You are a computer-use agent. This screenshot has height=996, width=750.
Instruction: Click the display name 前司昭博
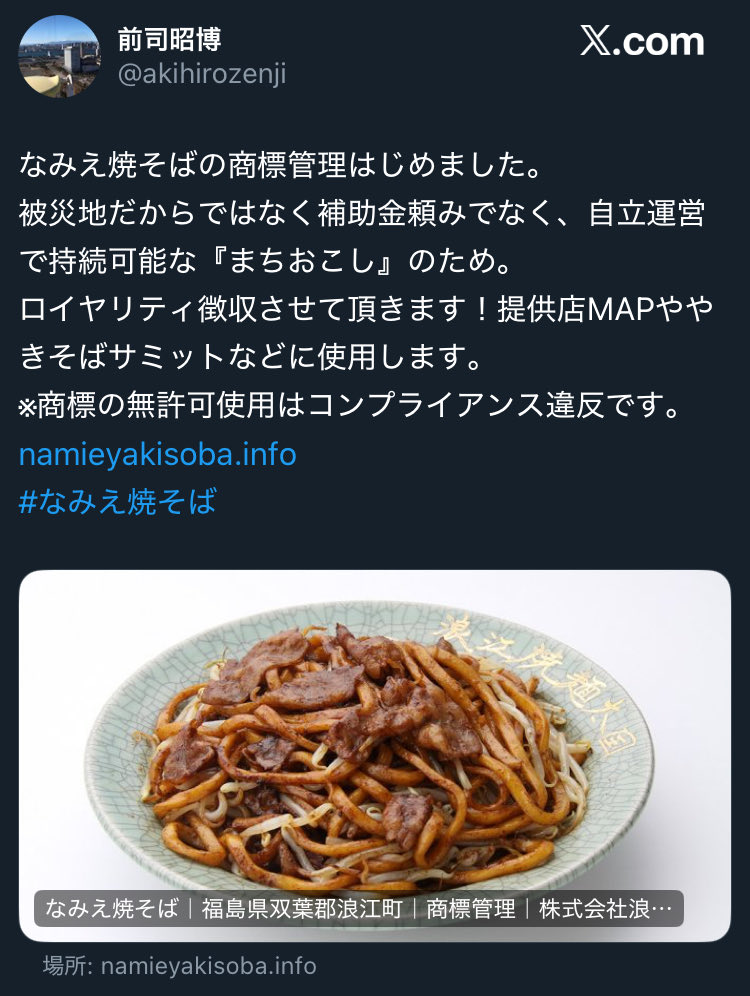[170, 40]
